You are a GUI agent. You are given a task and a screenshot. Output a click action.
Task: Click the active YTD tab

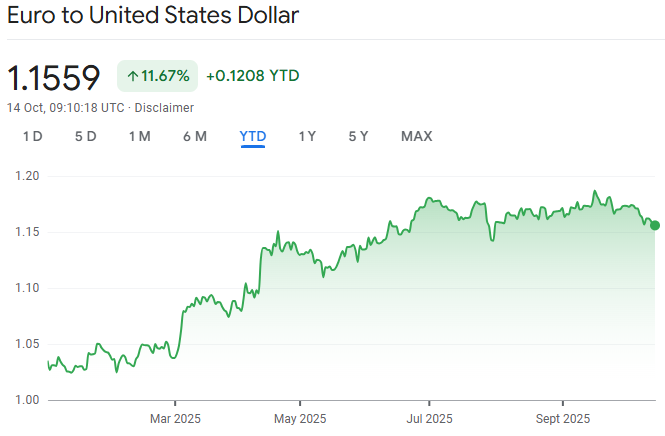[x=252, y=136]
